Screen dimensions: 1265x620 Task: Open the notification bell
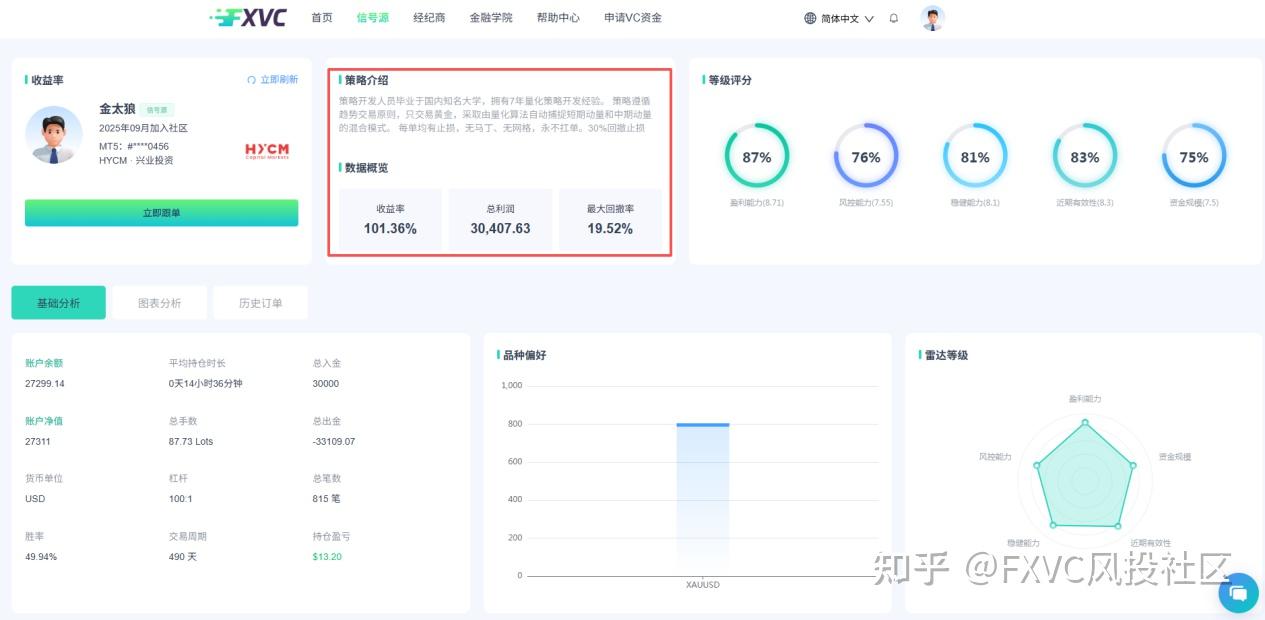(x=894, y=18)
